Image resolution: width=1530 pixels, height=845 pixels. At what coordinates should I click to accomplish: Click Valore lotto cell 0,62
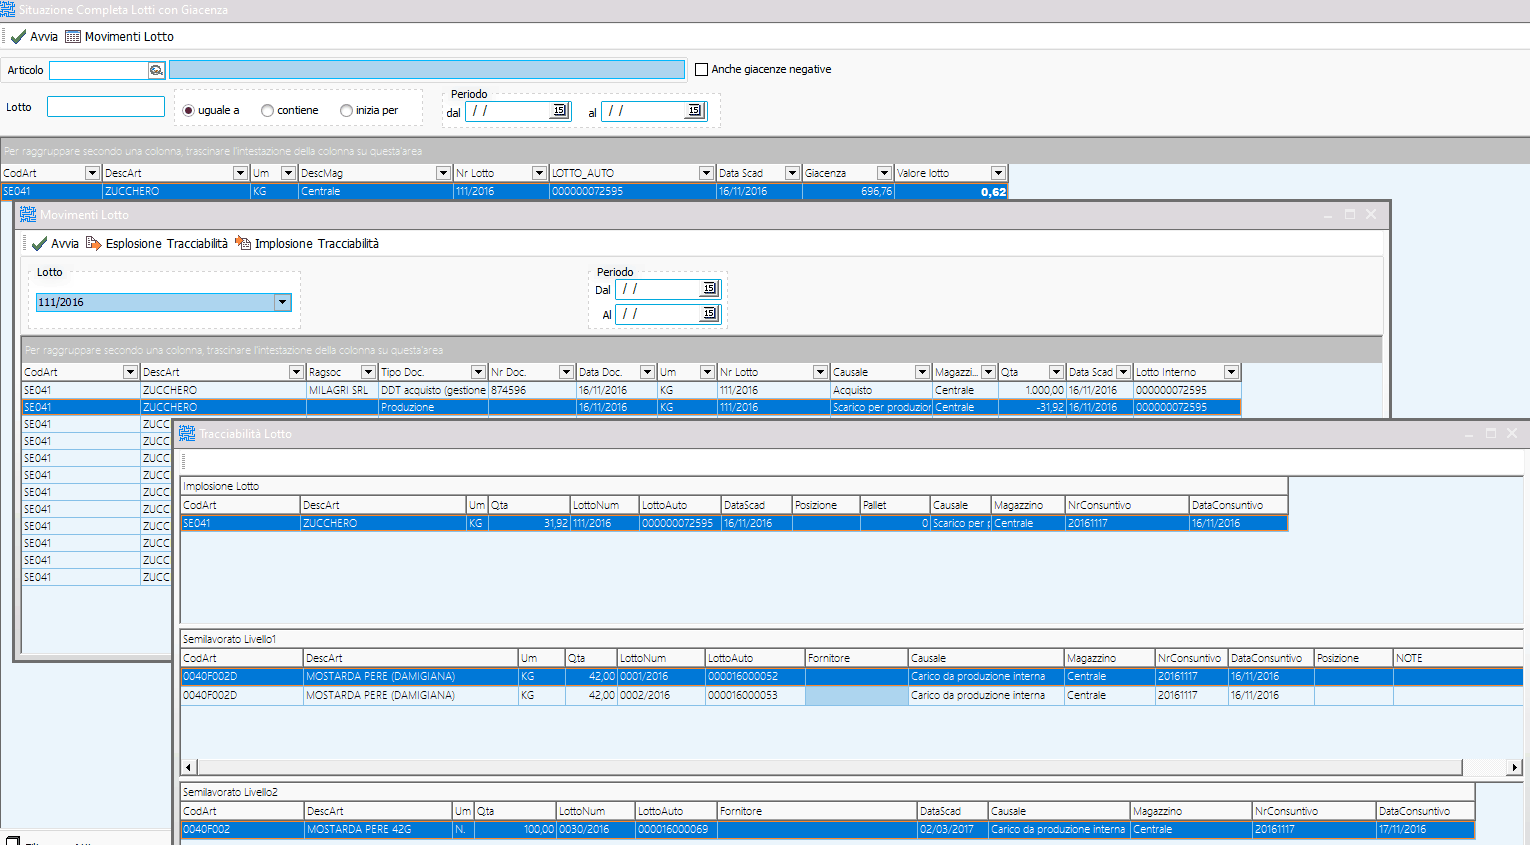[951, 191]
